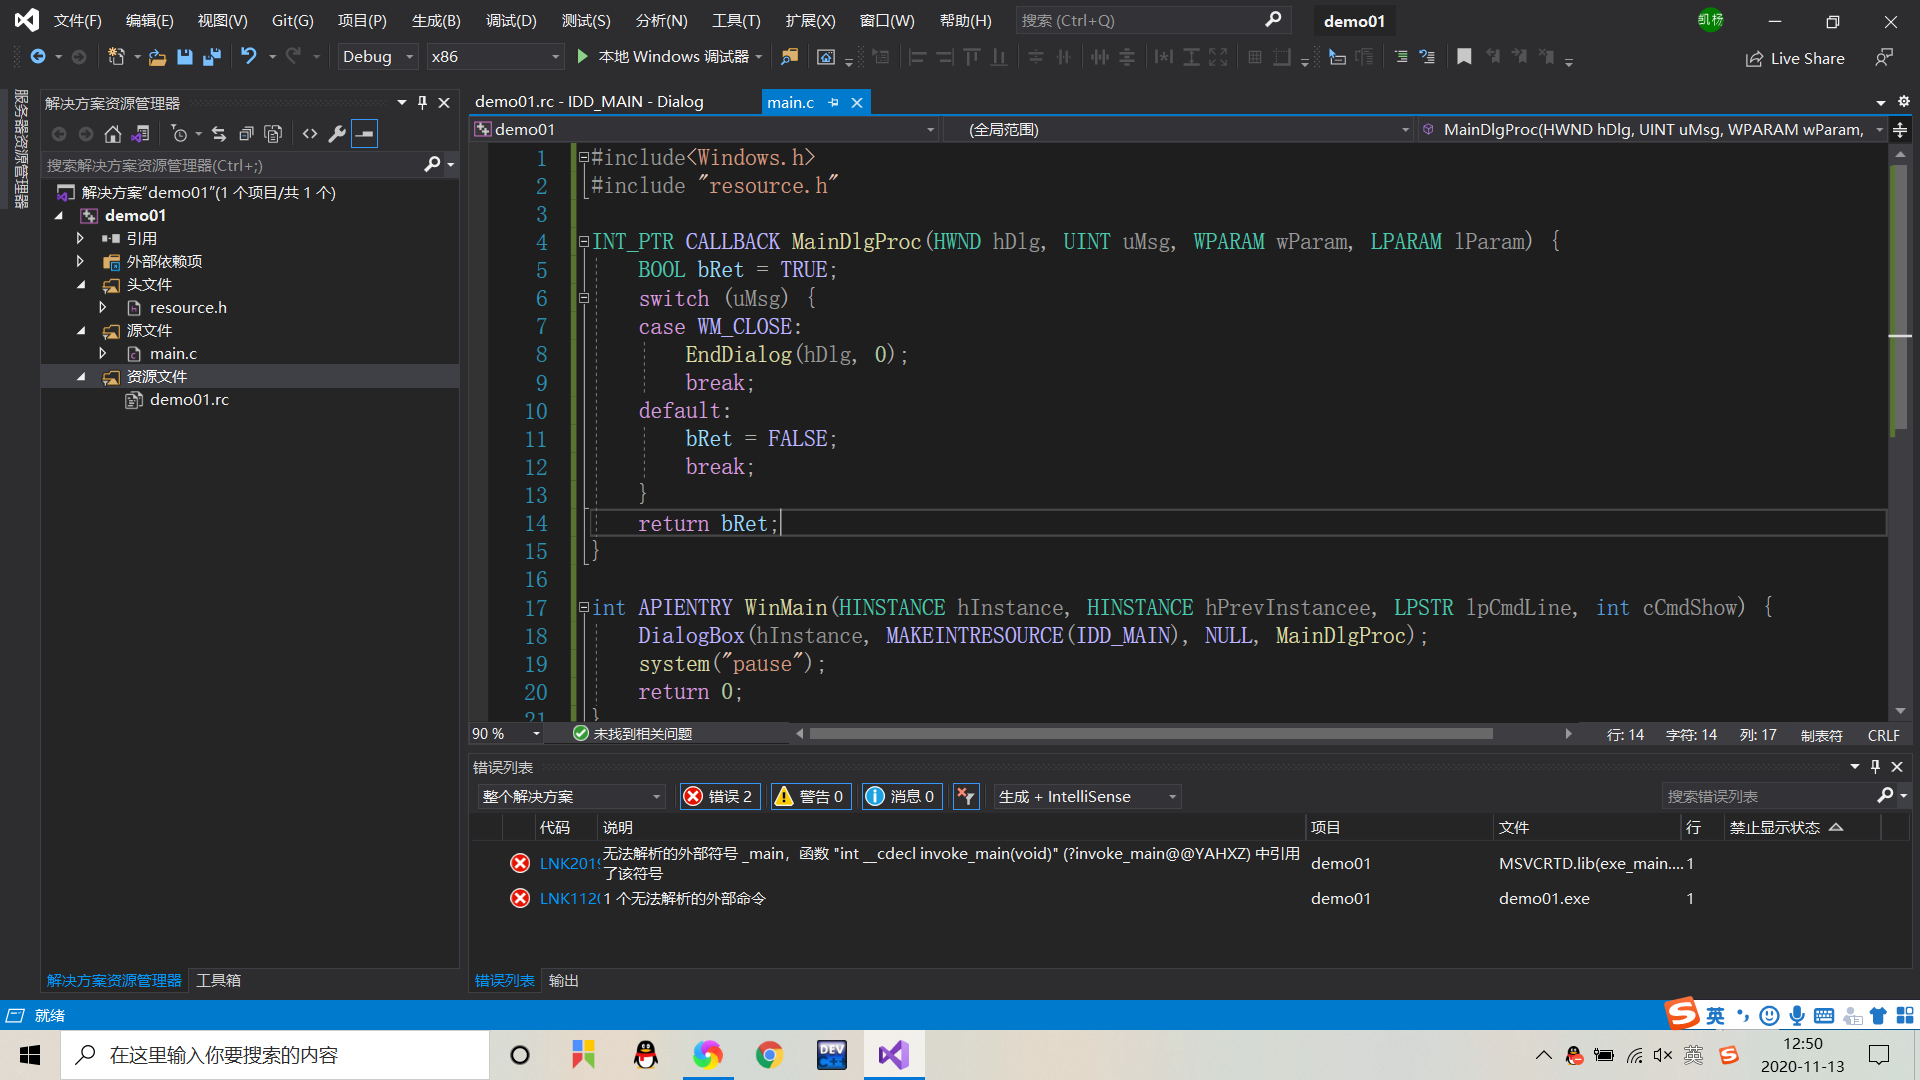
Task: Open the LNK1120 error code link
Action: [569, 898]
